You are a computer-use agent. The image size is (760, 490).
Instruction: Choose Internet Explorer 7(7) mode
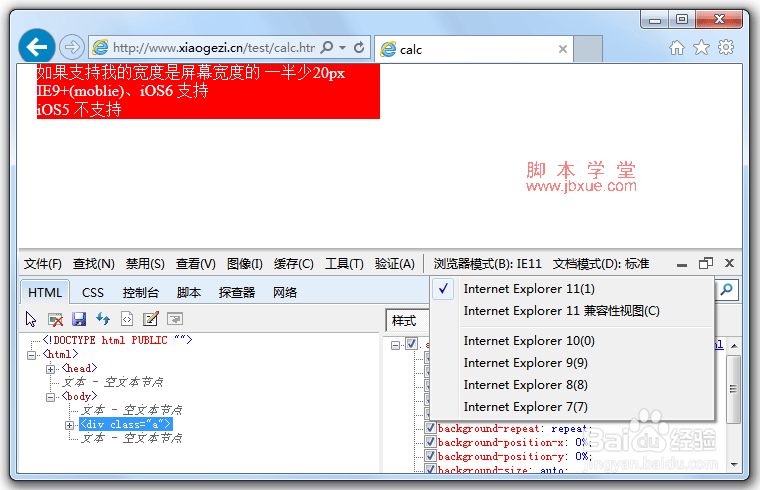coord(572,407)
